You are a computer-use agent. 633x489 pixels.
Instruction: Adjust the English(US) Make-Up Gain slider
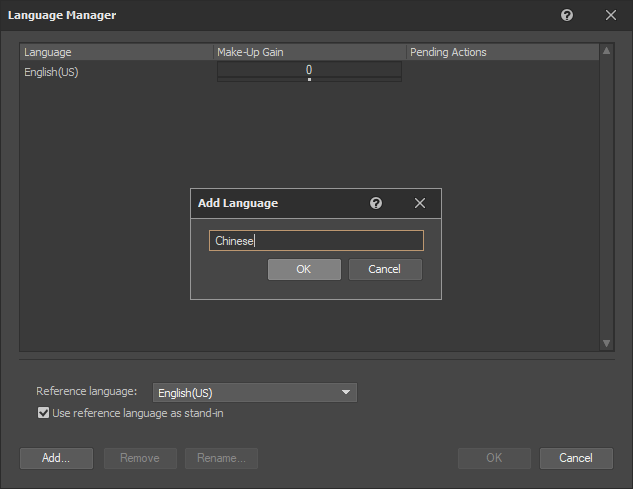point(309,71)
